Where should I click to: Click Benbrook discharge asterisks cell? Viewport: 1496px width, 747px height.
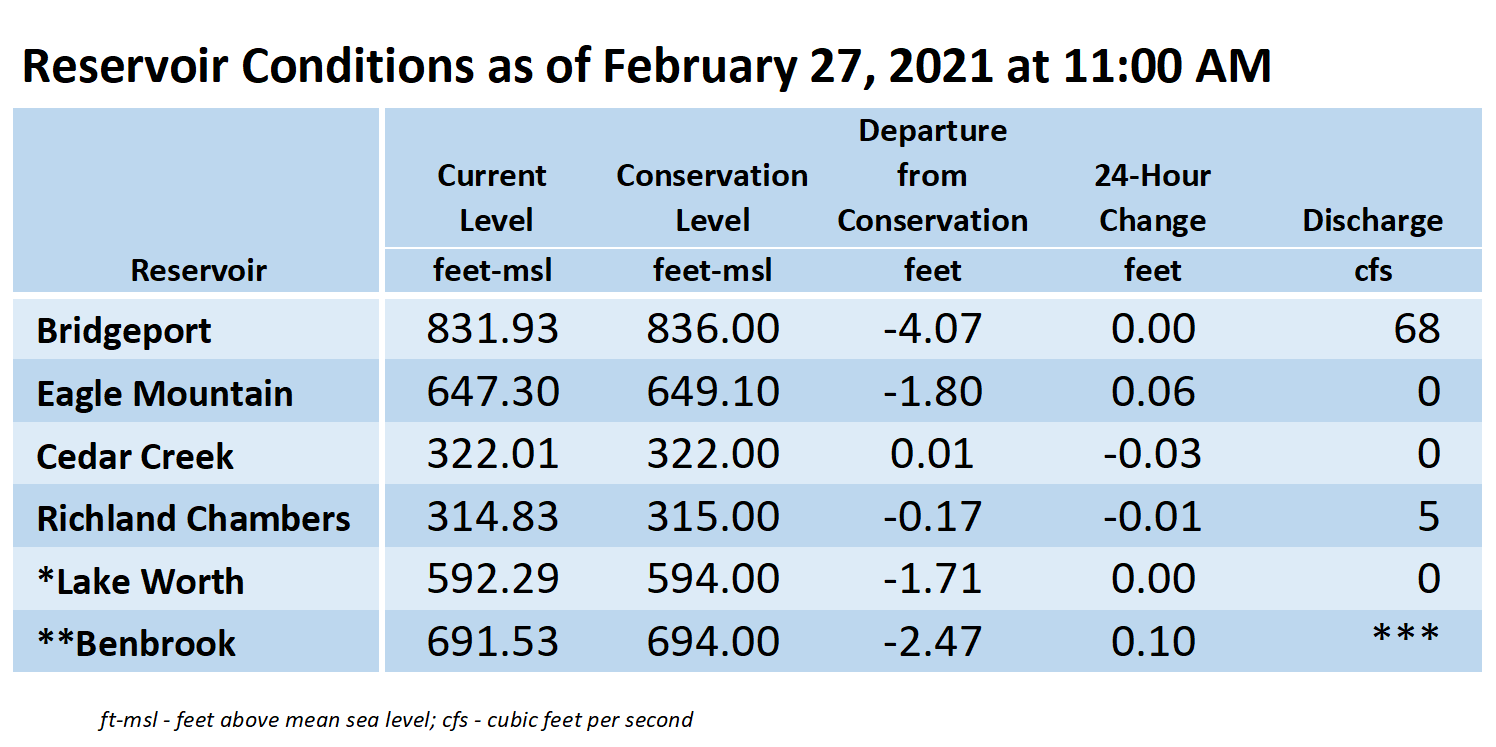[x=1406, y=636]
